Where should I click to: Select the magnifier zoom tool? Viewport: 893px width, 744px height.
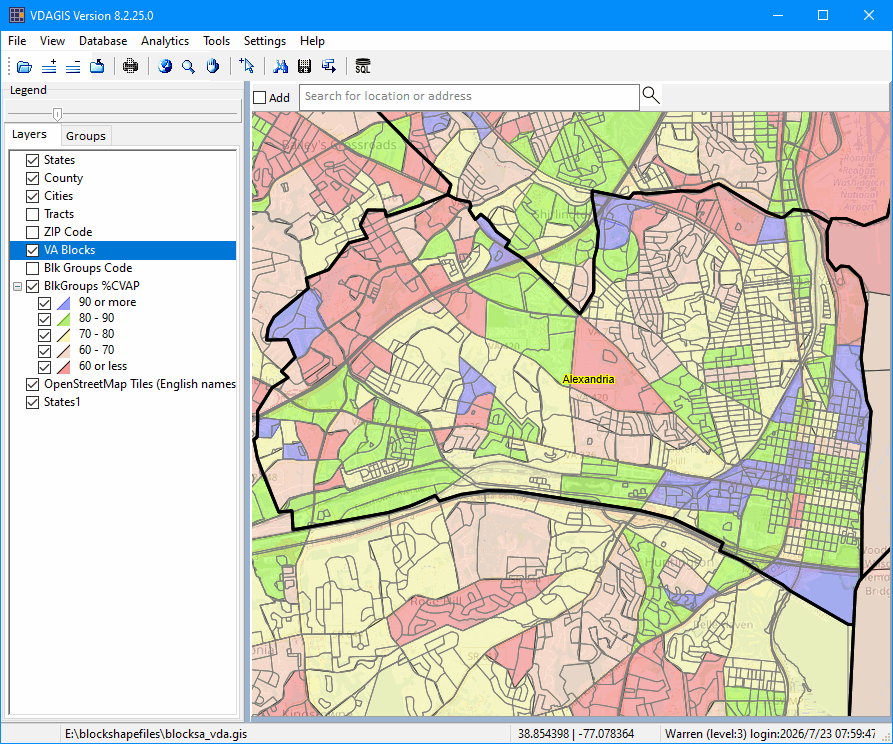(189, 66)
